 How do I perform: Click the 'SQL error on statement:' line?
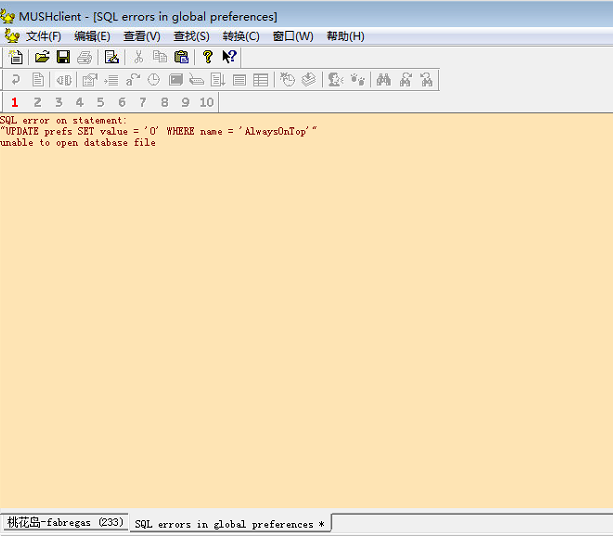63,120
